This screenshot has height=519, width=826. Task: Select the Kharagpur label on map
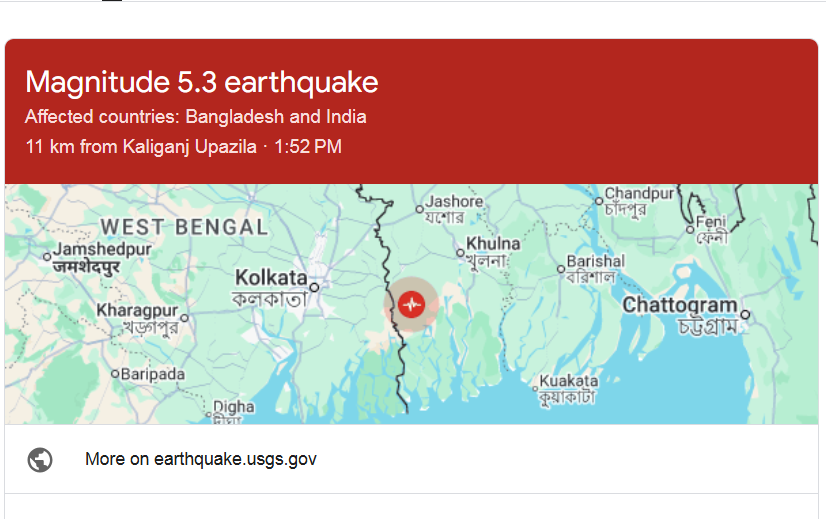pos(136,311)
